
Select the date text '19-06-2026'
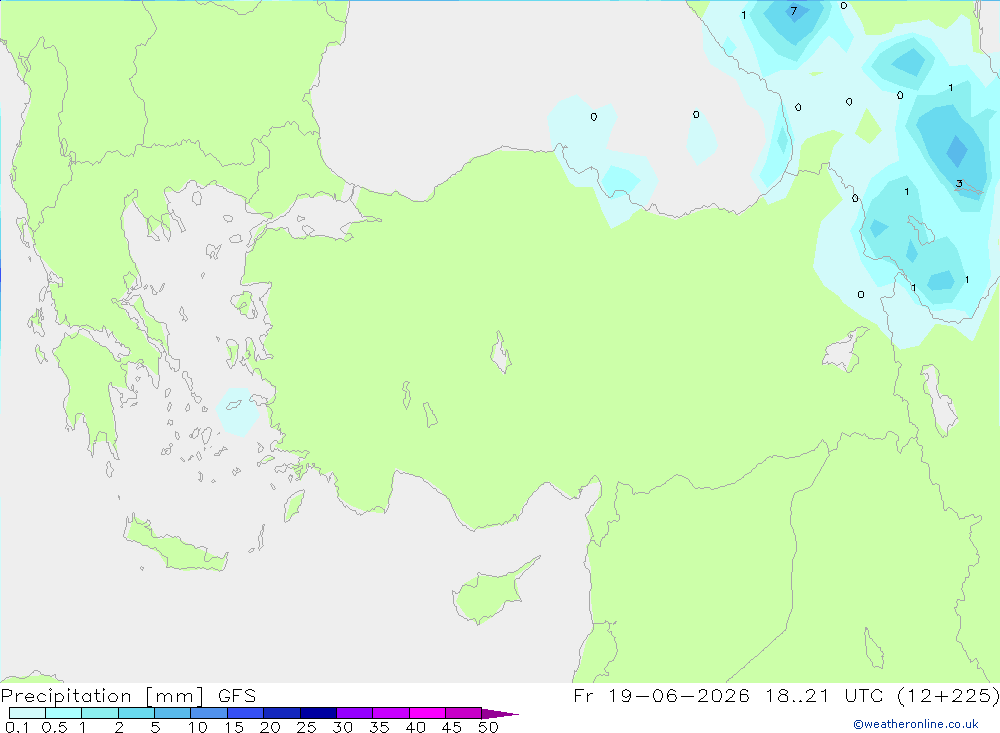click(679, 695)
